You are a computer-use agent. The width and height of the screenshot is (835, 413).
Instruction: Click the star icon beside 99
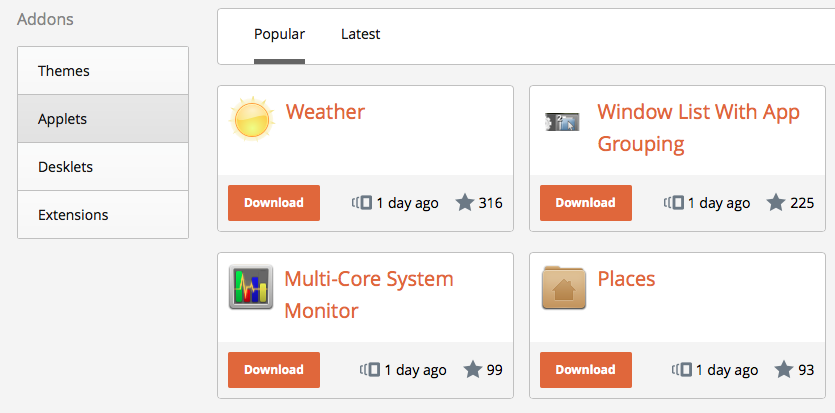473,369
